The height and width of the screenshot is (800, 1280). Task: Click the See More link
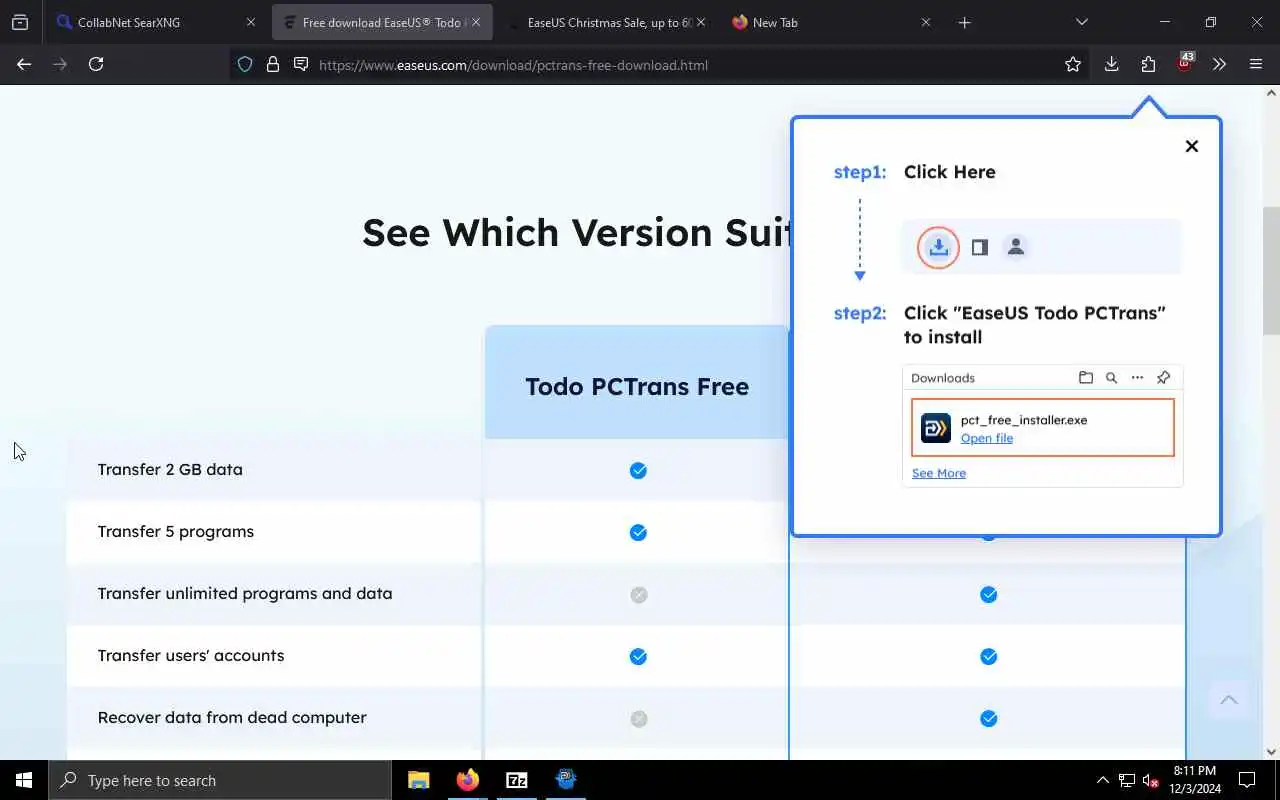(939, 473)
